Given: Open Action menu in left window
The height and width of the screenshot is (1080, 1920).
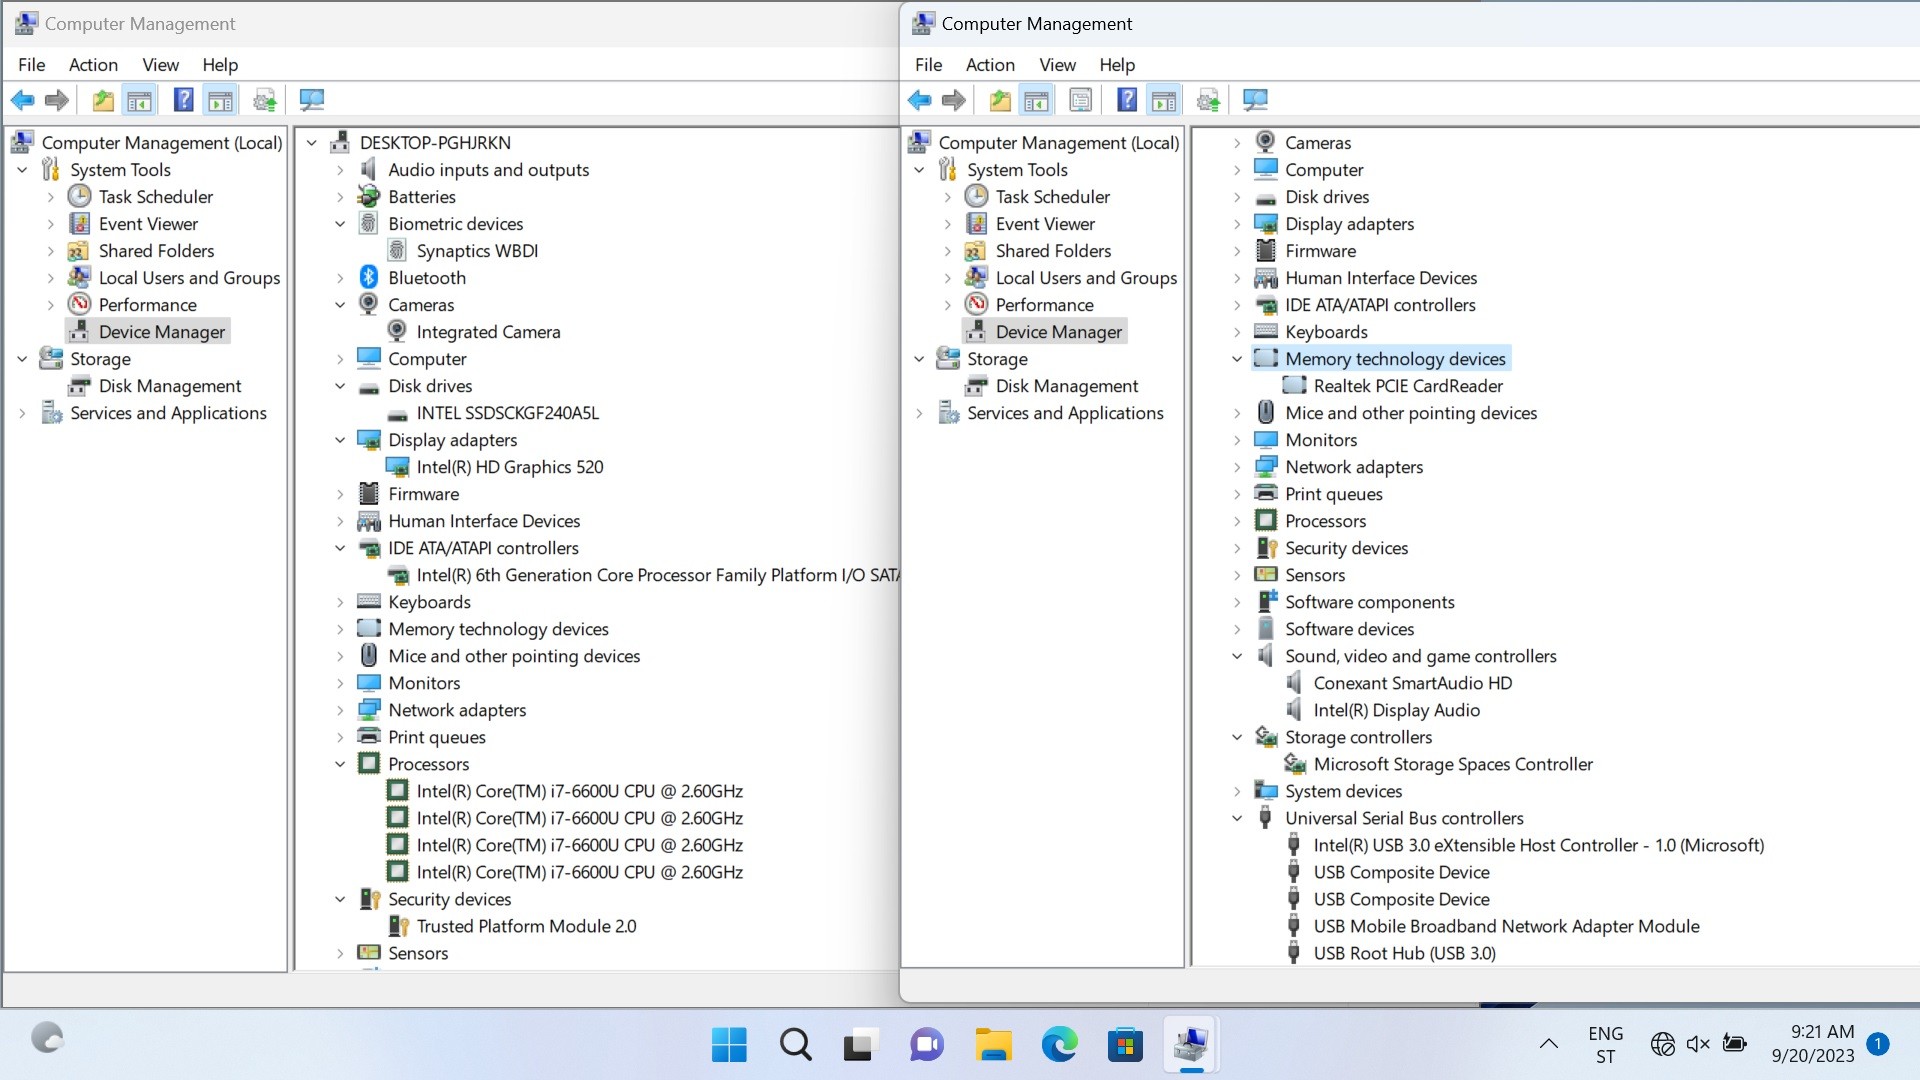Looking at the screenshot, I should click(x=93, y=64).
